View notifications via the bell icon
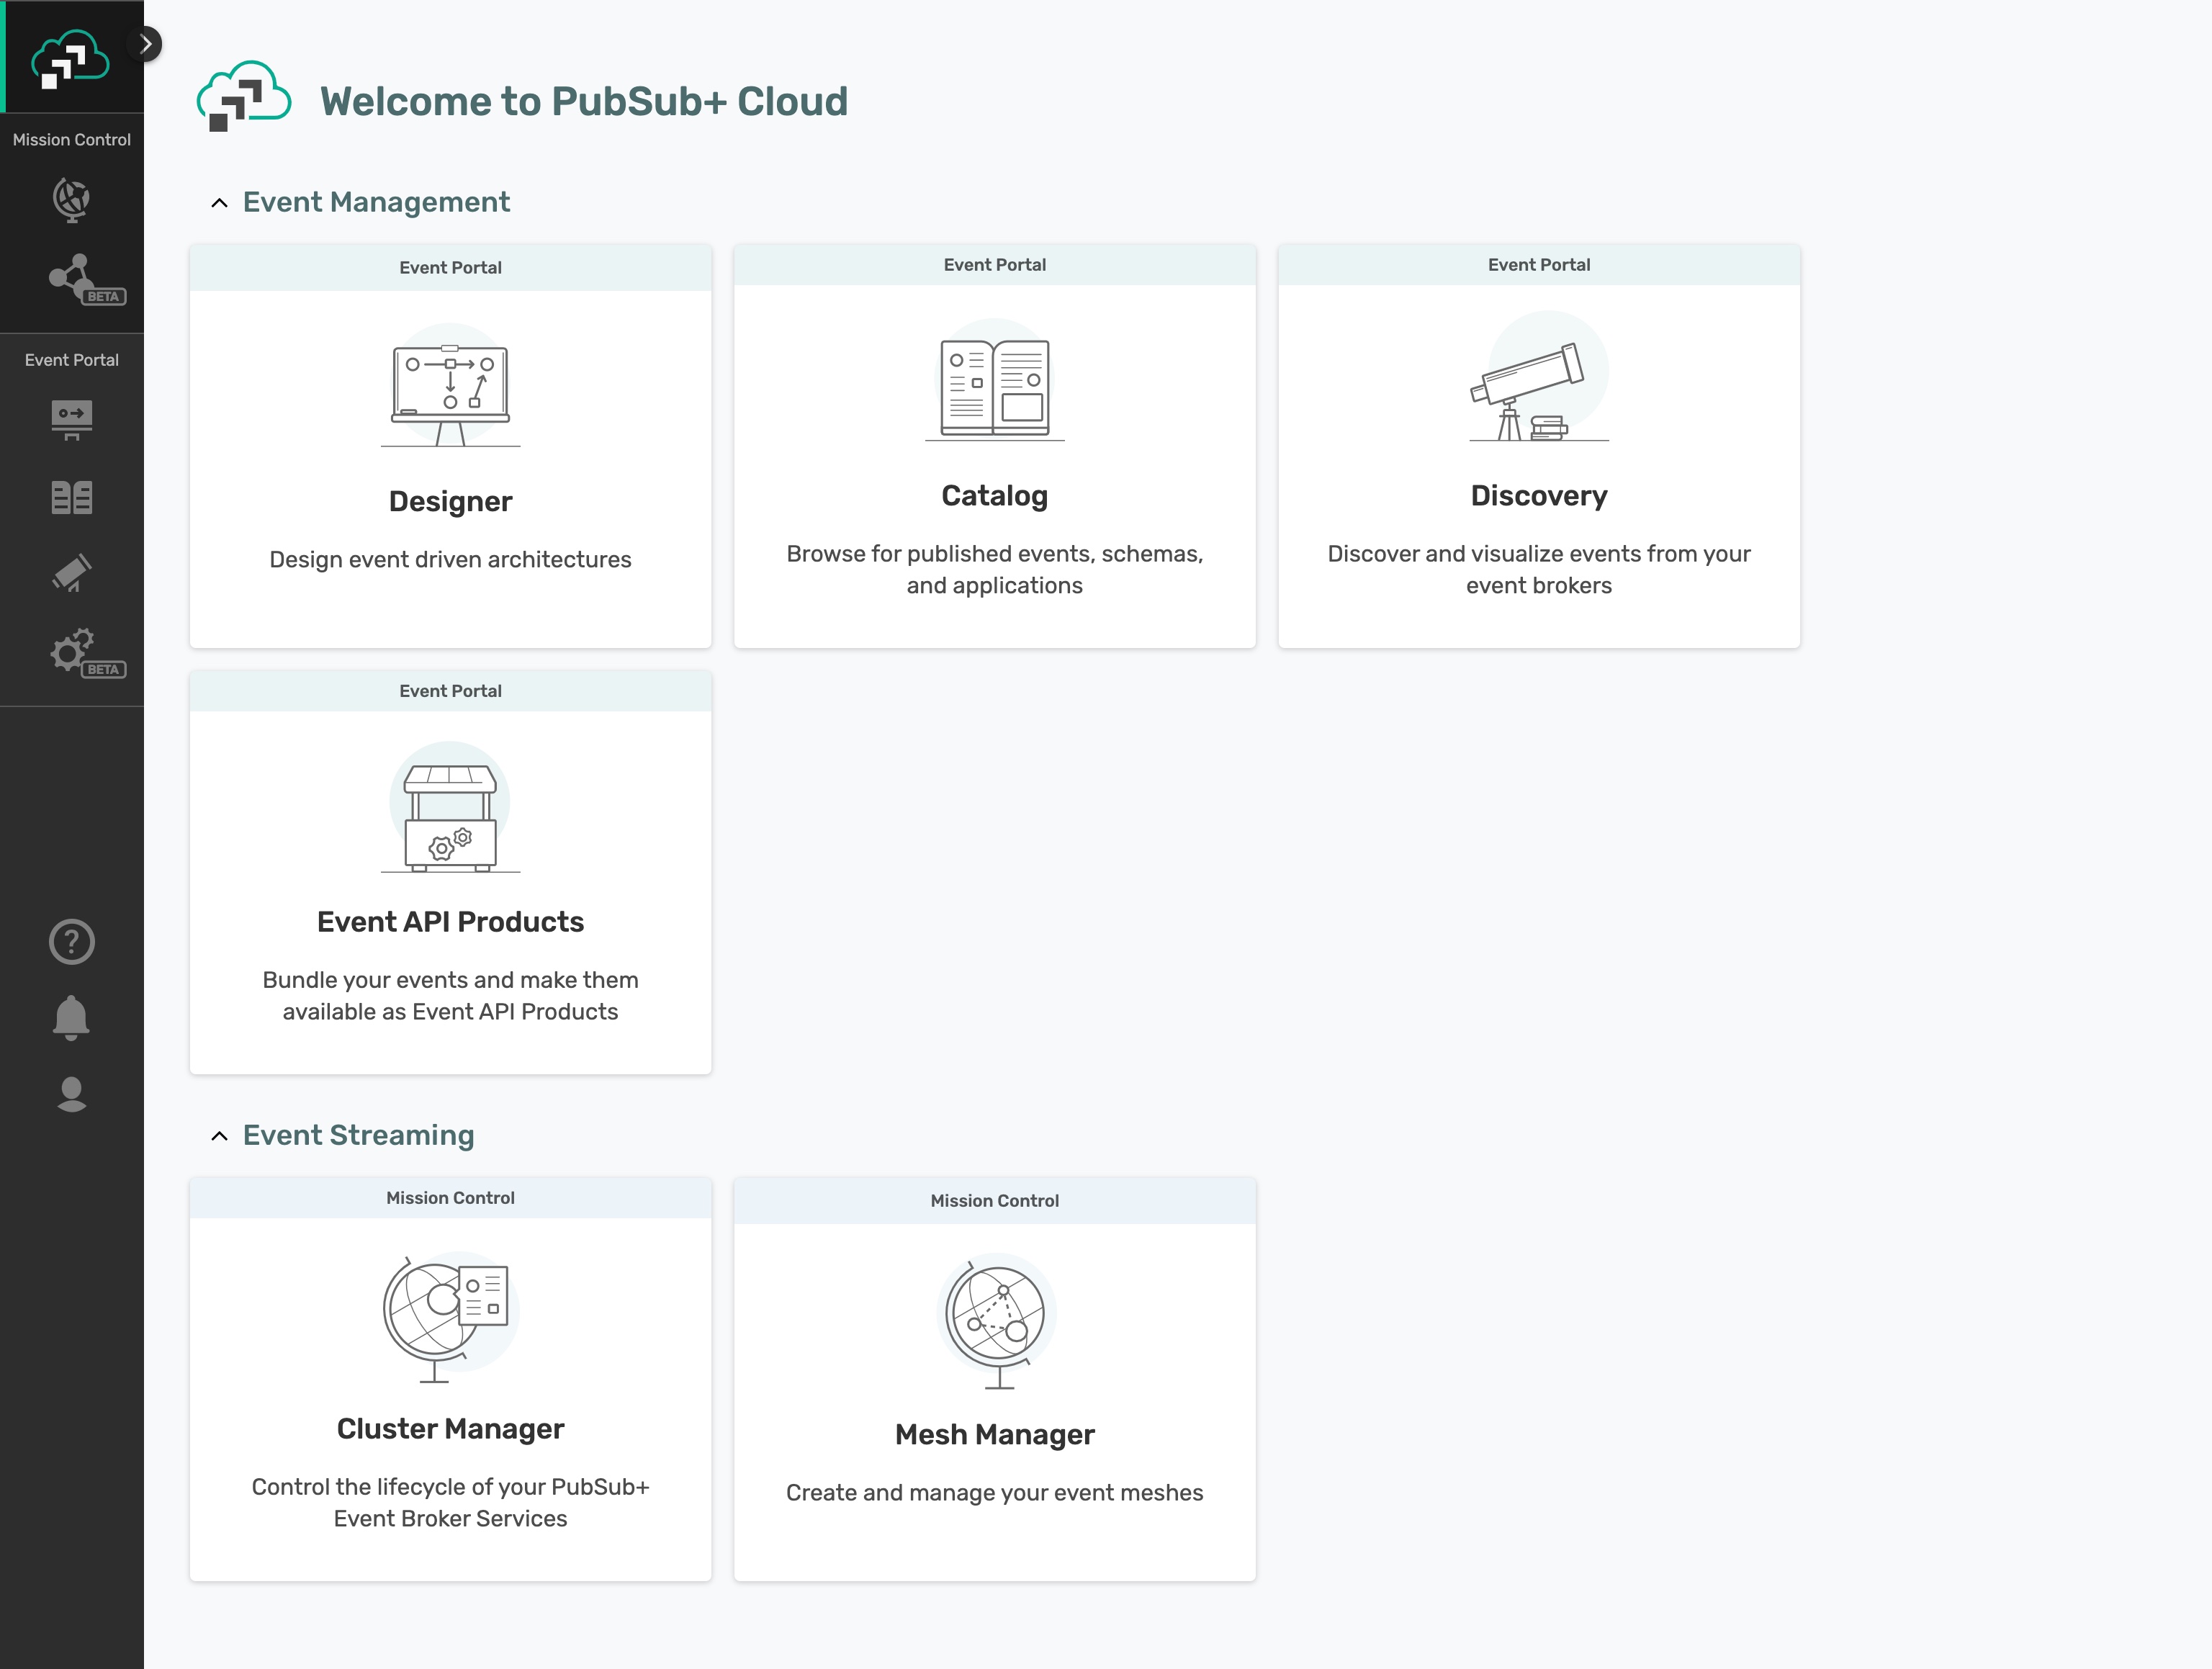 [x=71, y=1017]
